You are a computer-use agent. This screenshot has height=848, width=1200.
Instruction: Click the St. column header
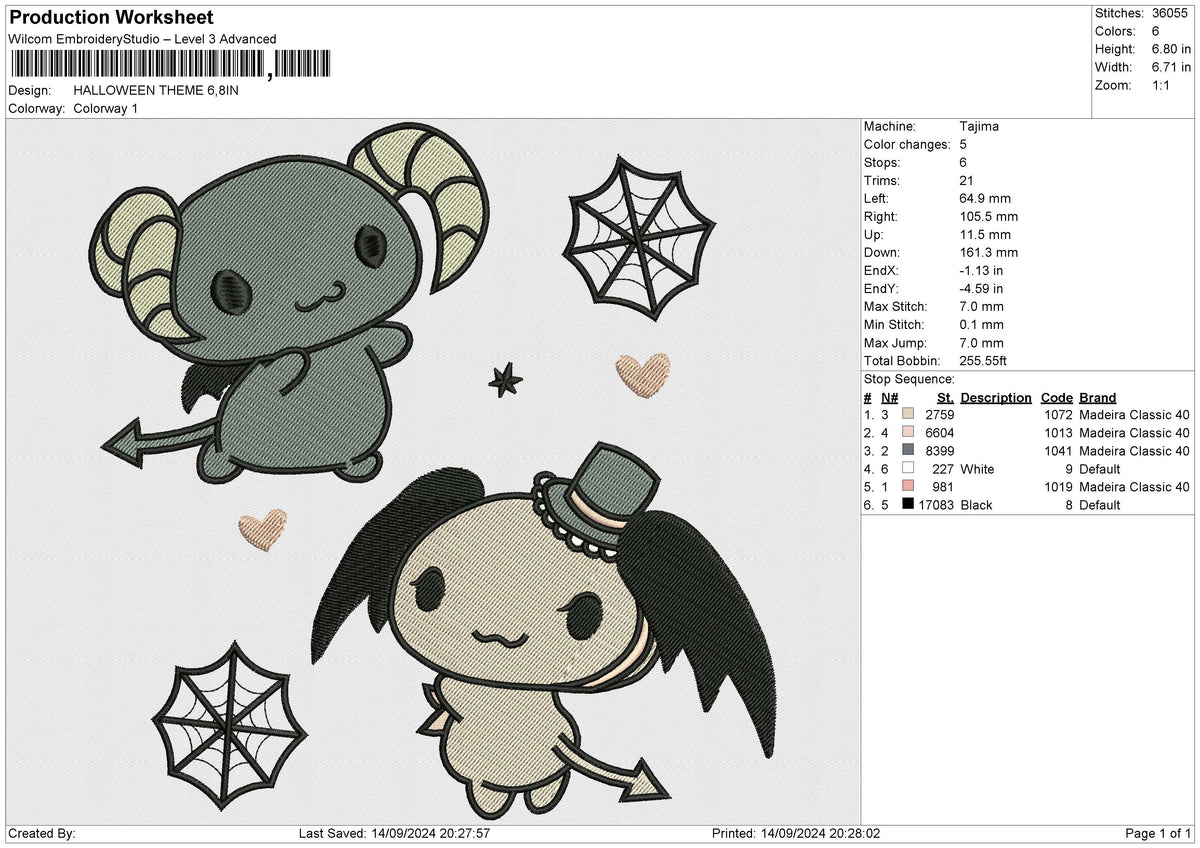click(x=945, y=398)
